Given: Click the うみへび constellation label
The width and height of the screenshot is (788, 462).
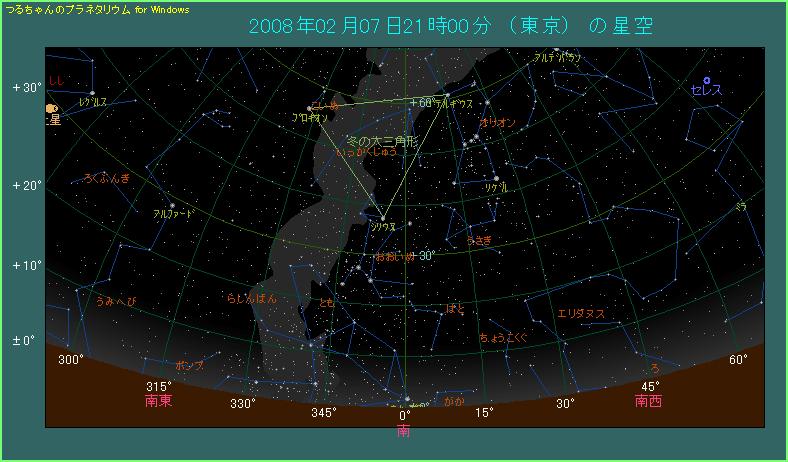Looking at the screenshot, I should (x=114, y=300).
